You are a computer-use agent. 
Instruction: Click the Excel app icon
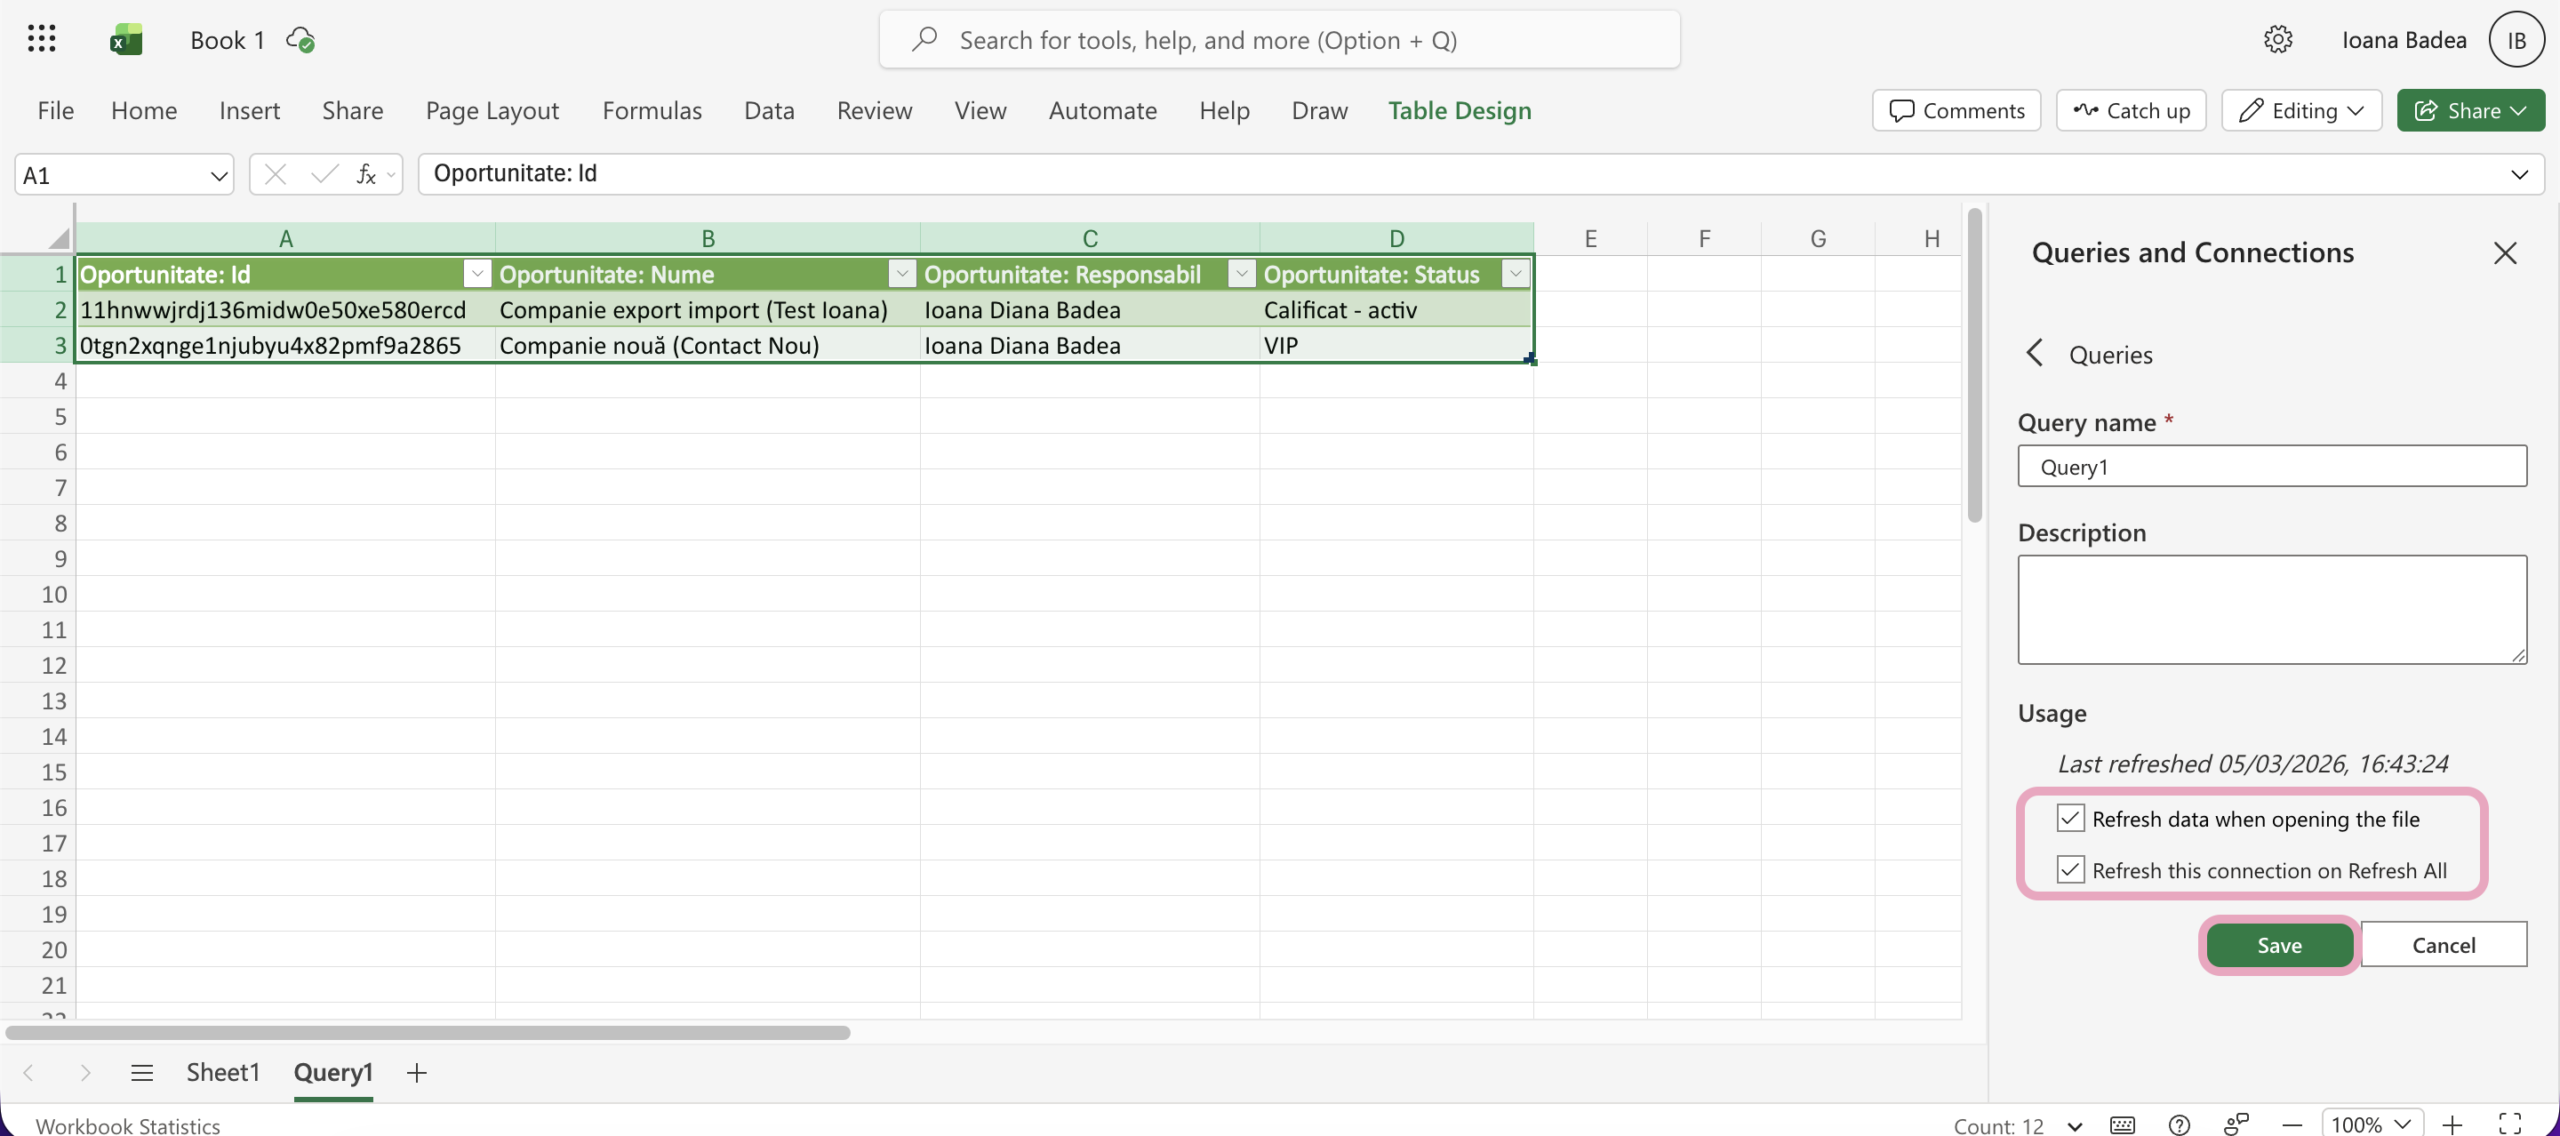tap(126, 40)
